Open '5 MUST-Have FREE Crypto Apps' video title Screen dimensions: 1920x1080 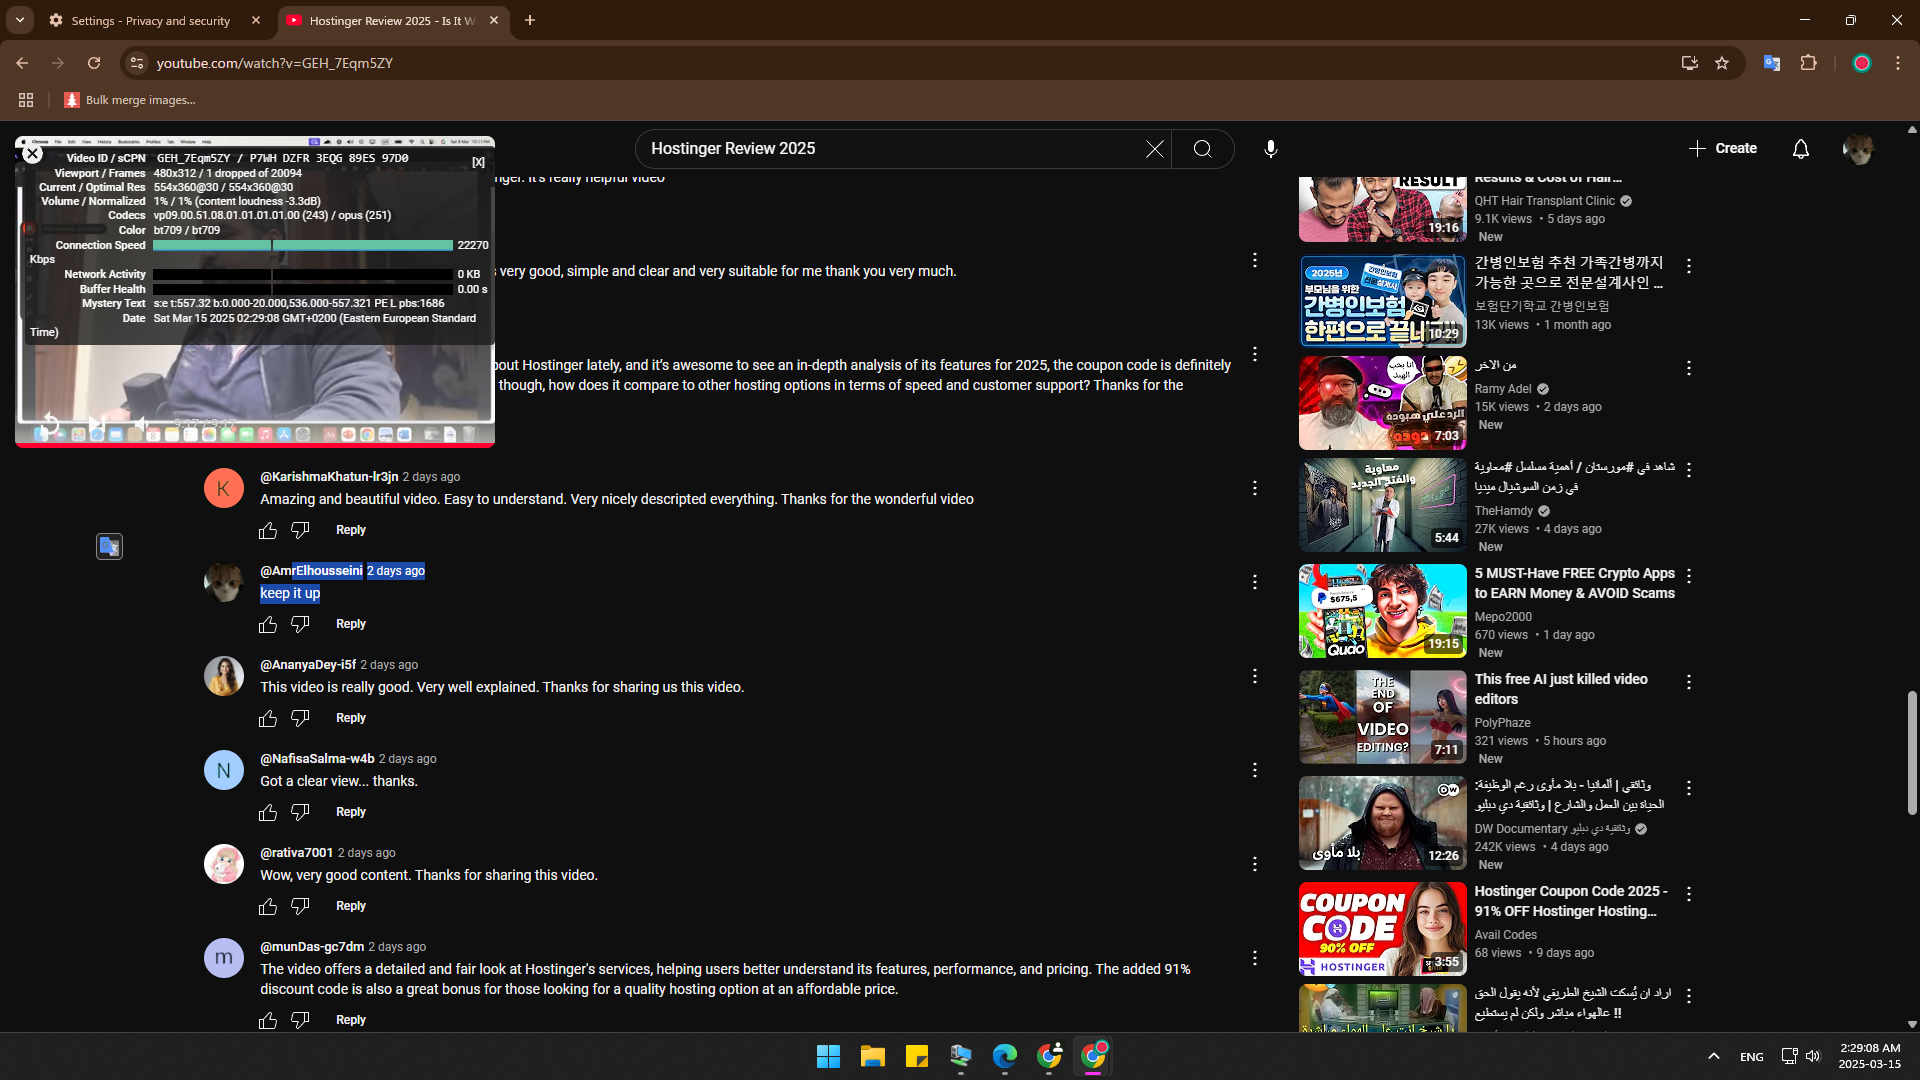[1574, 583]
